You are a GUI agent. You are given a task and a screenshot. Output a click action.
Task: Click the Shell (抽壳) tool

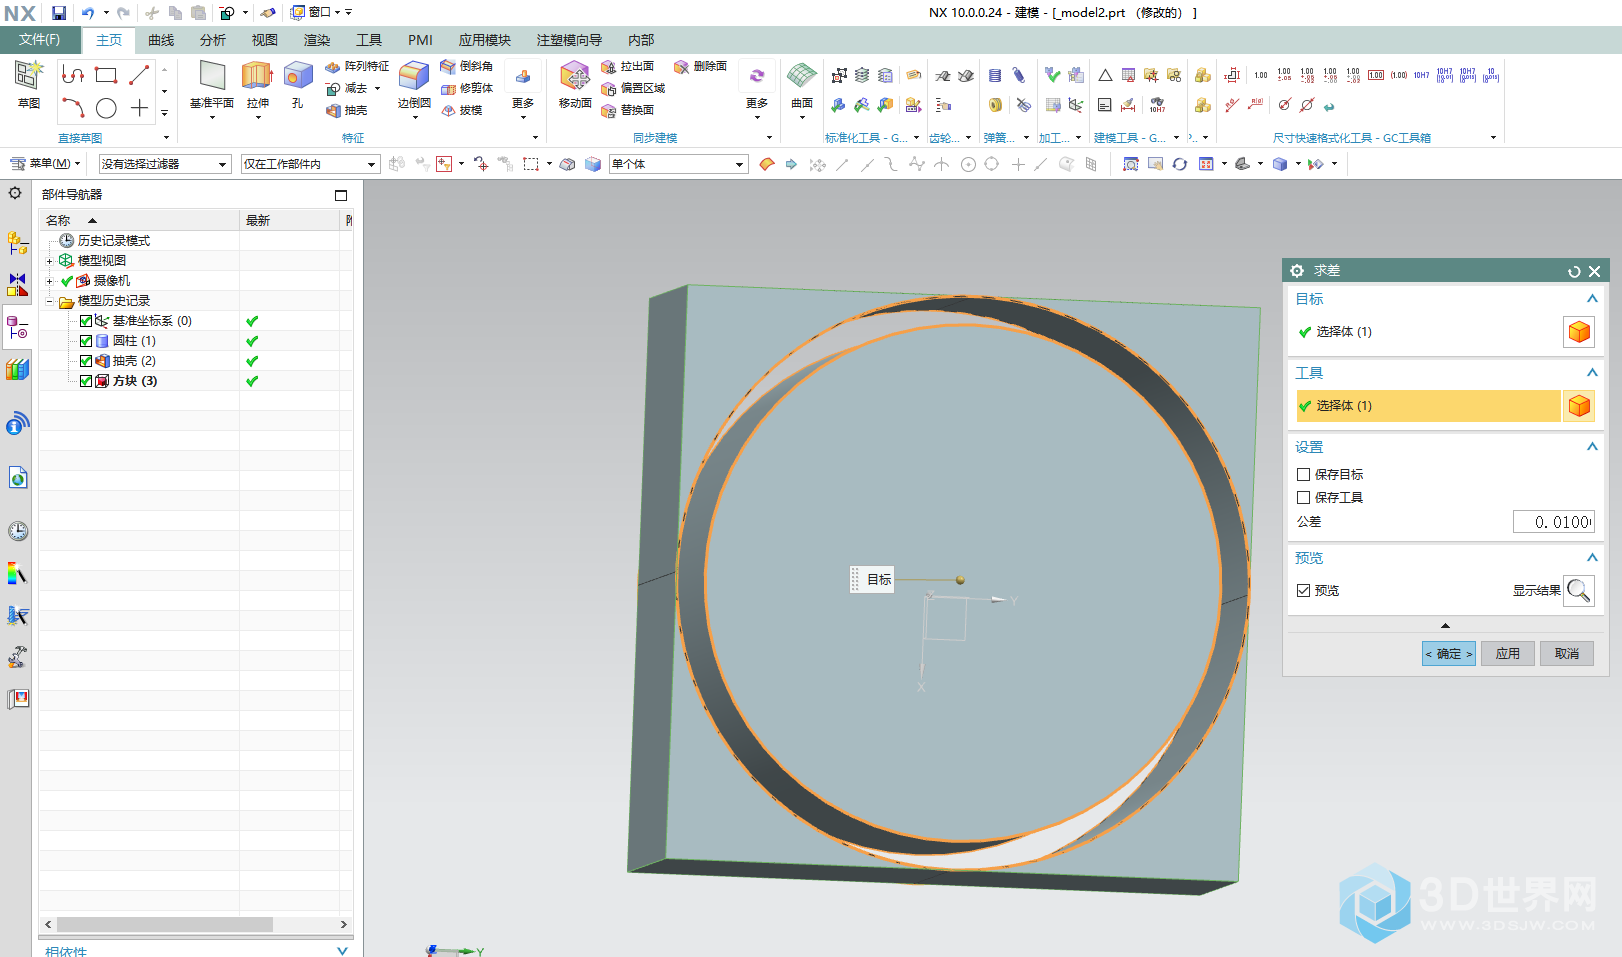(x=347, y=110)
